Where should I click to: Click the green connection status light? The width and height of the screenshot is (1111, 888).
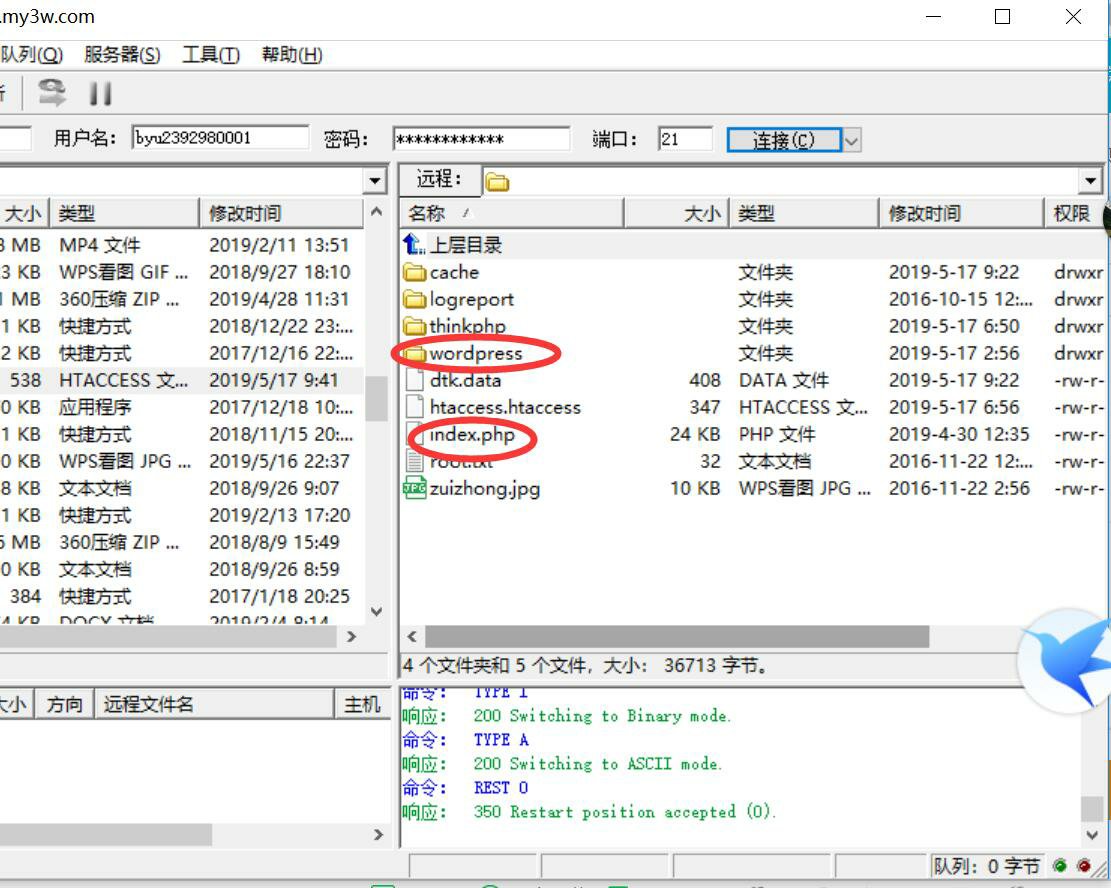[x=1059, y=866]
